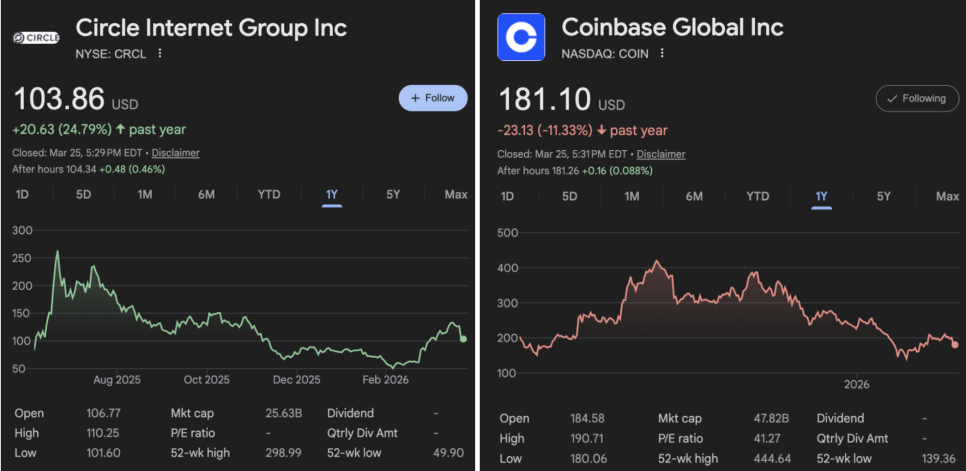The image size is (966, 471).
Task: Click Circle chart peak near 250
Action: (x=57, y=252)
